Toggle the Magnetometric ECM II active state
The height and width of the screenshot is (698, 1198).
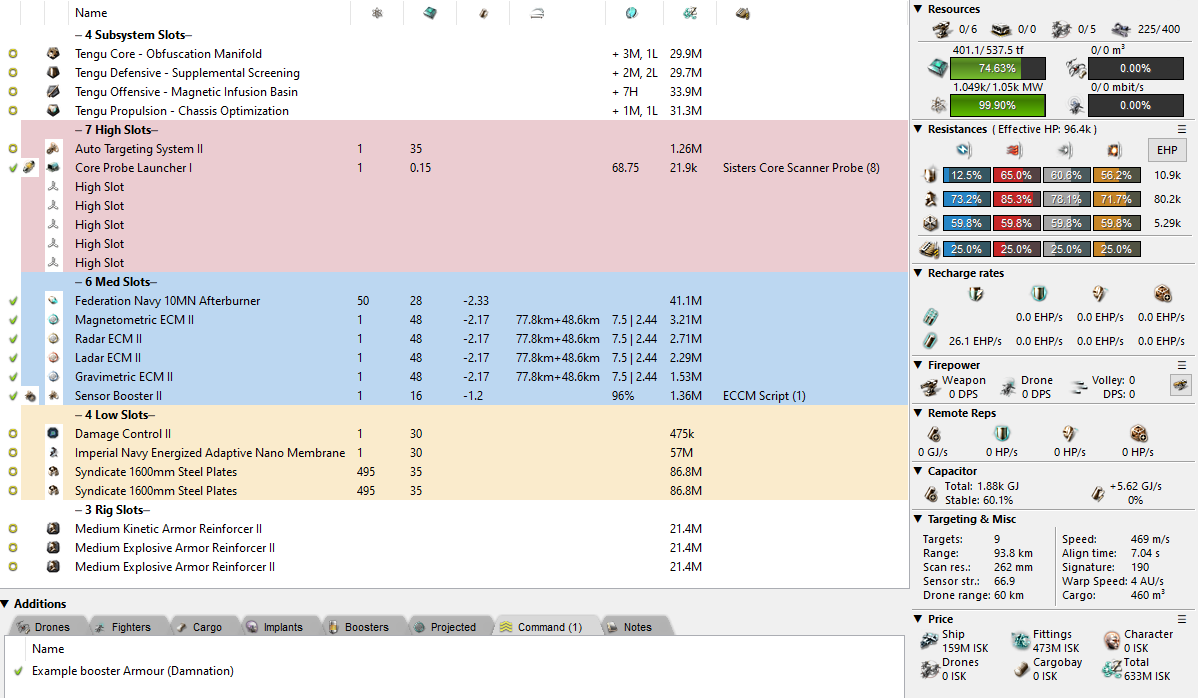click(12, 320)
